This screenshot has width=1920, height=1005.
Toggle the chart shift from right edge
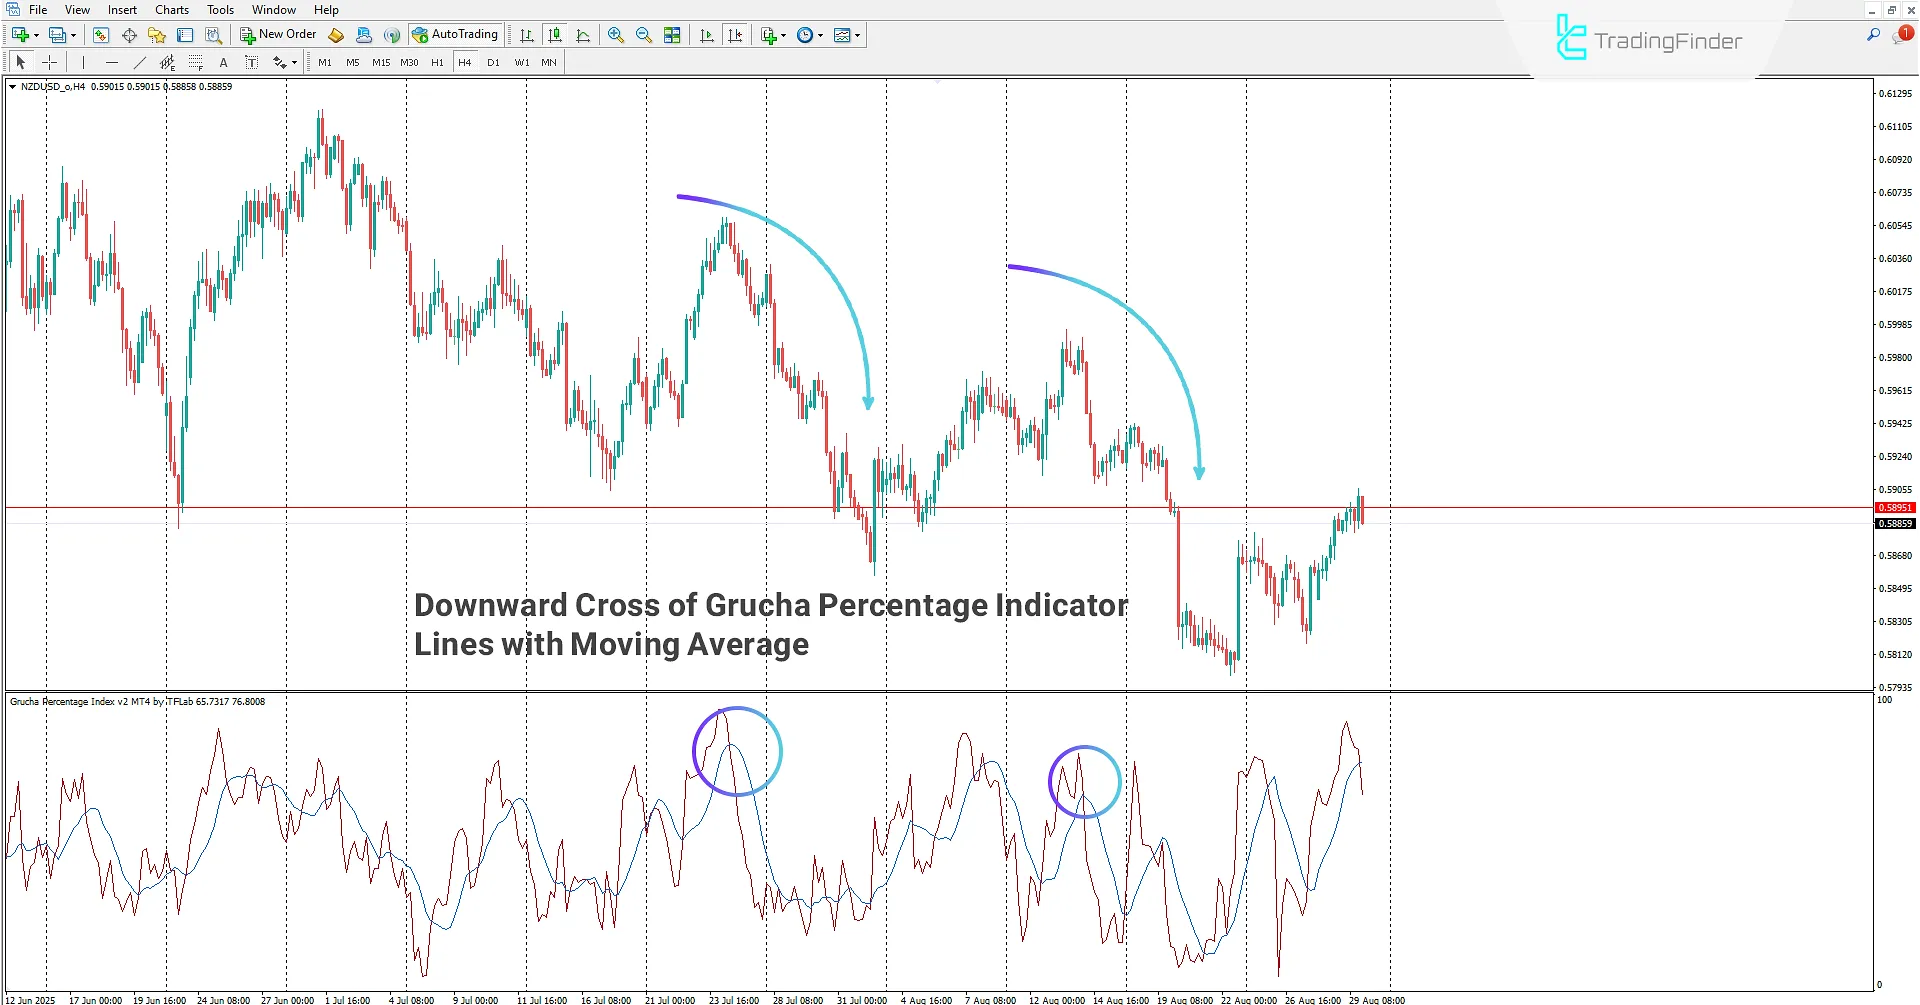click(x=736, y=34)
